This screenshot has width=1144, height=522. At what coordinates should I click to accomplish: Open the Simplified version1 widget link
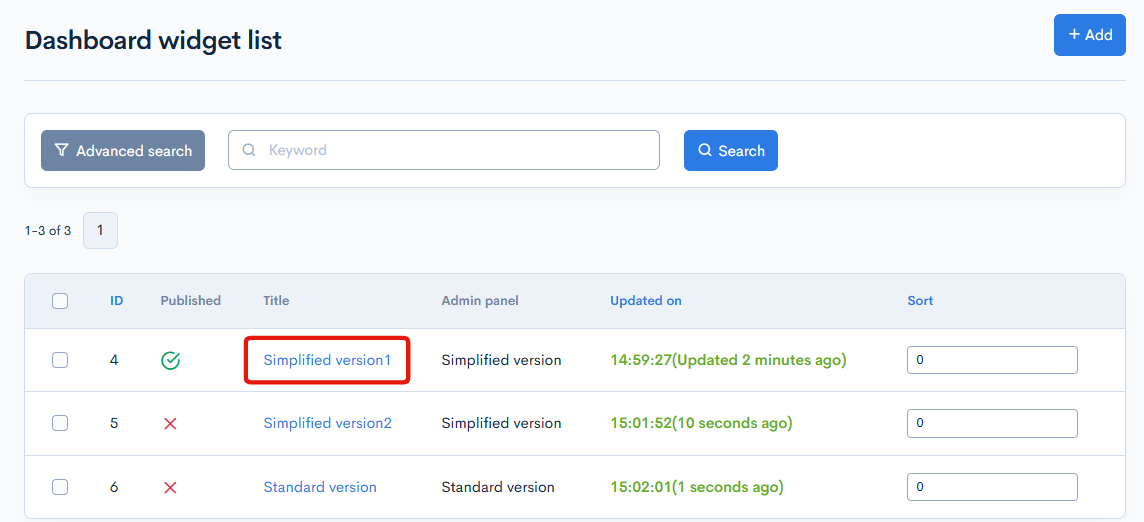[x=327, y=360]
